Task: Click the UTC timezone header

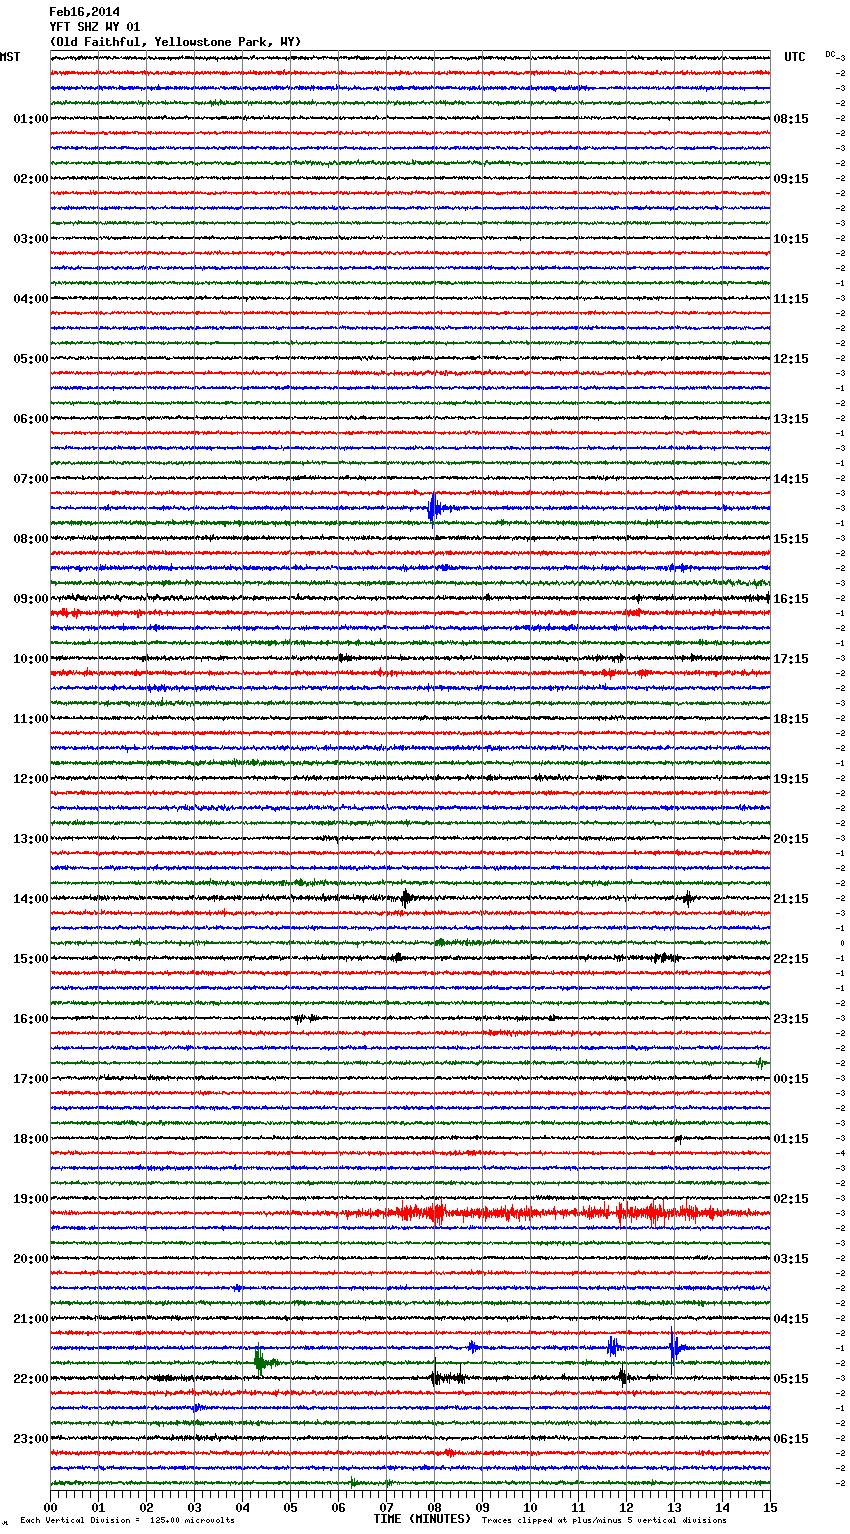Action: [795, 57]
